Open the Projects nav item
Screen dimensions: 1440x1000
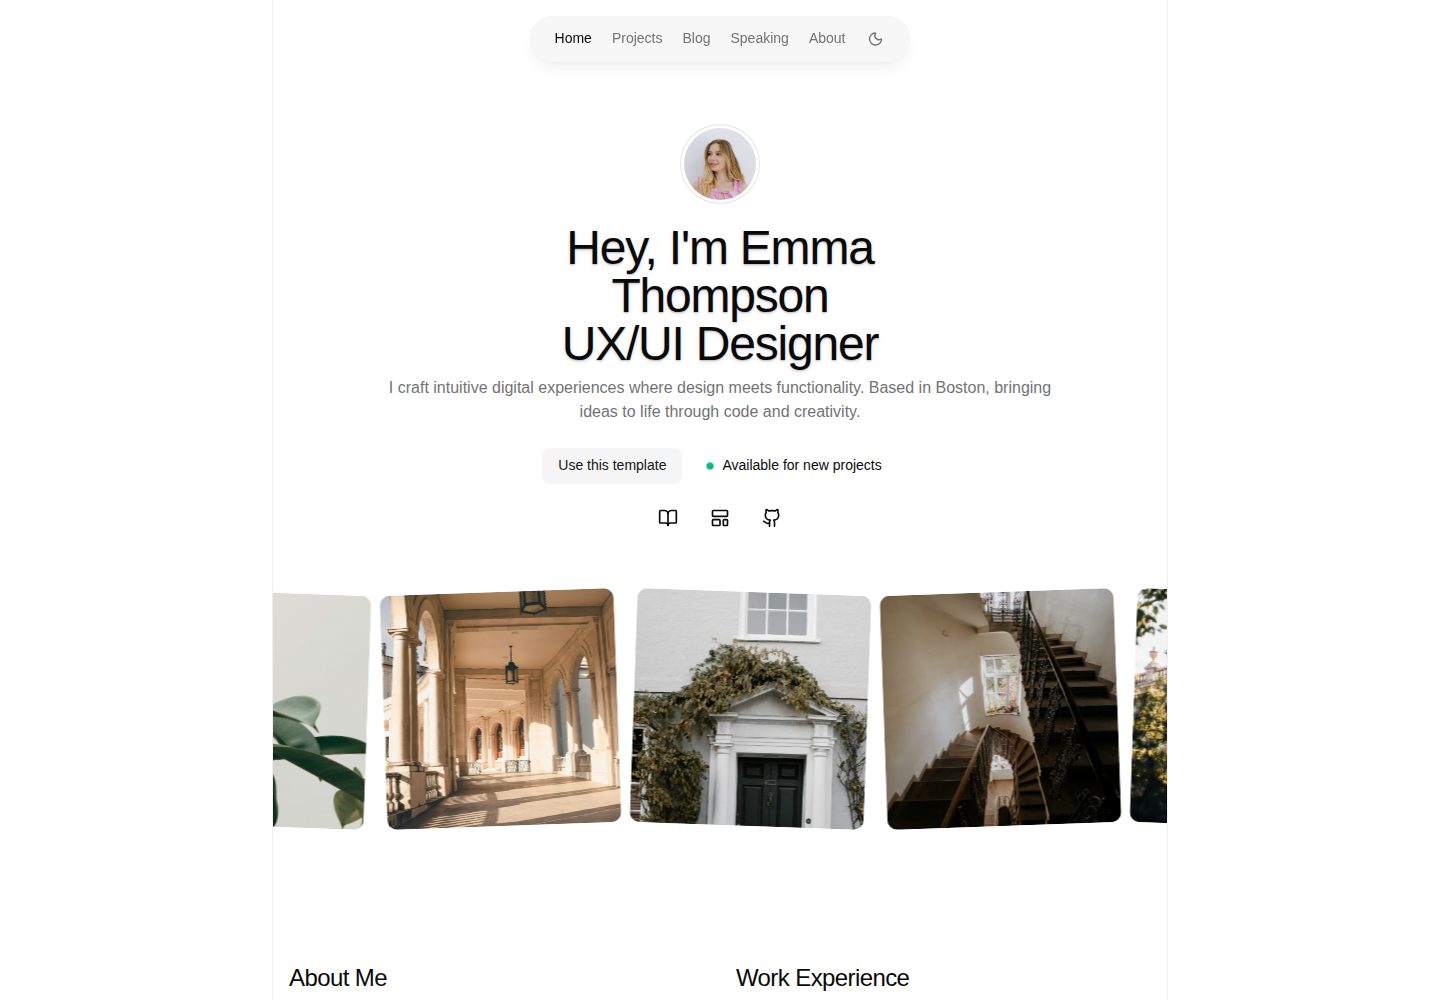[637, 38]
